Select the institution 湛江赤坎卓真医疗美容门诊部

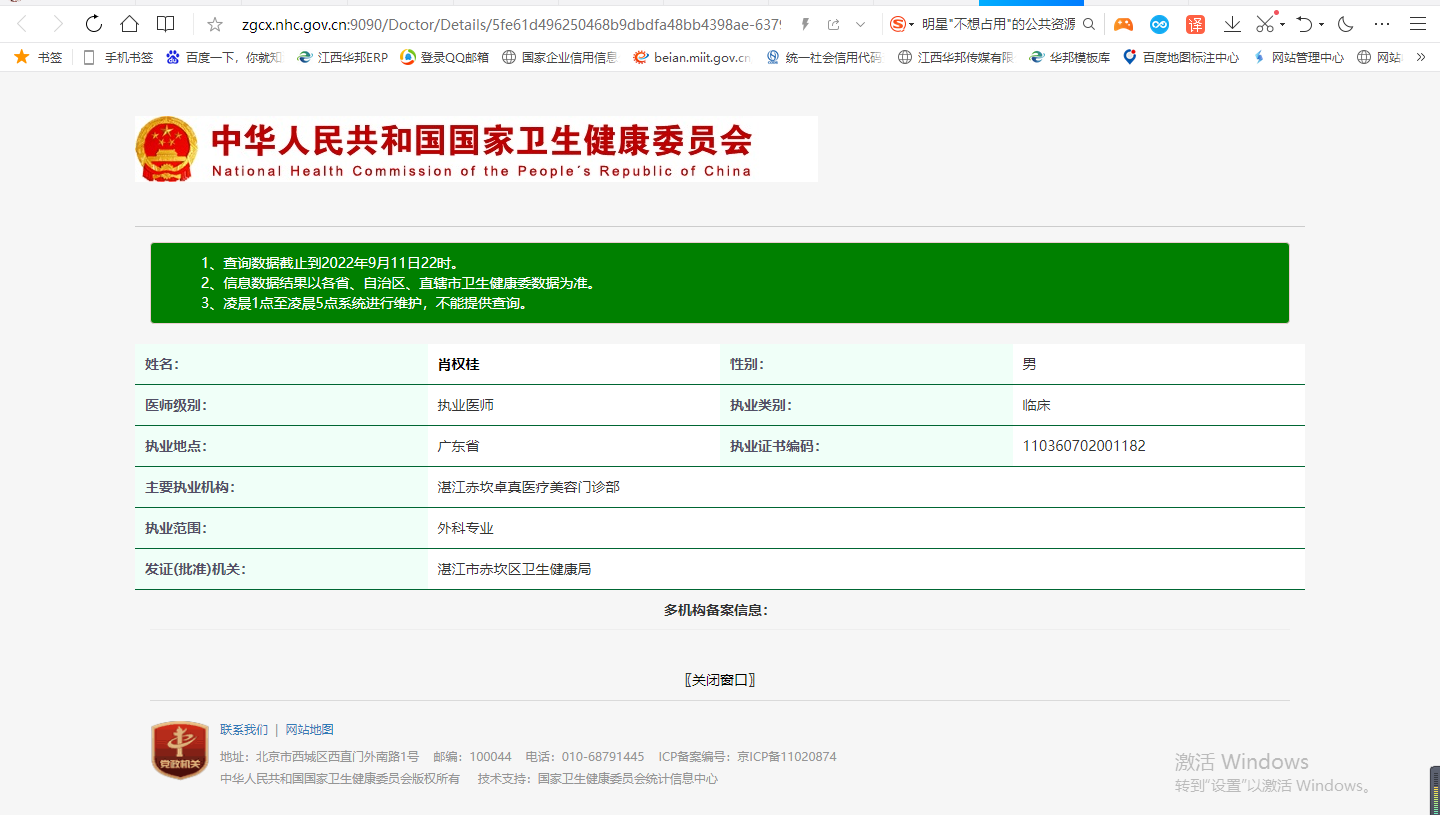point(528,487)
